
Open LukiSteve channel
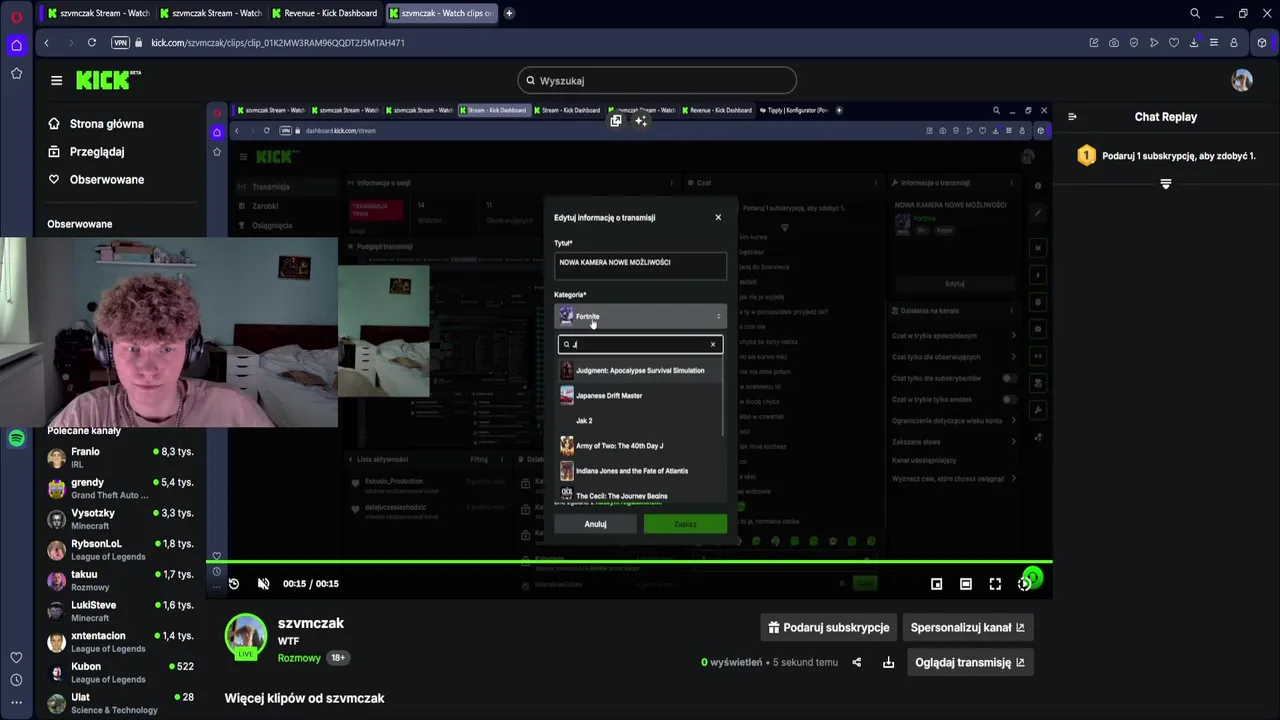coord(120,611)
